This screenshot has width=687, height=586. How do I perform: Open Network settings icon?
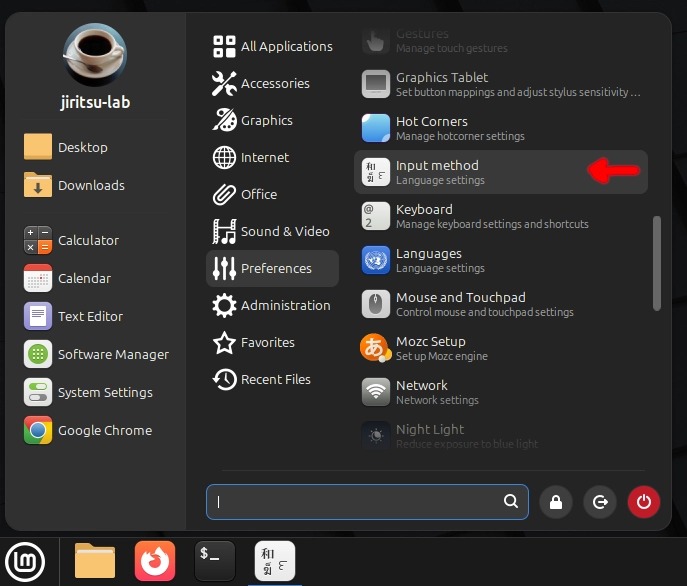tap(375, 392)
